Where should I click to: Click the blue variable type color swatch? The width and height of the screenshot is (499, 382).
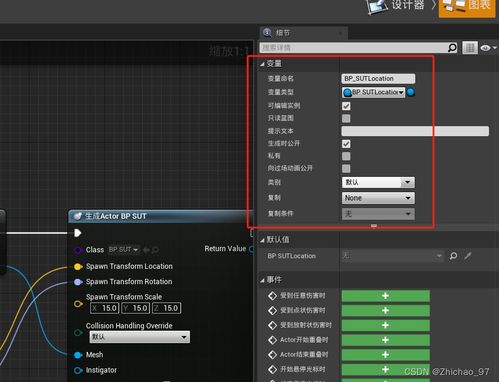click(x=411, y=92)
